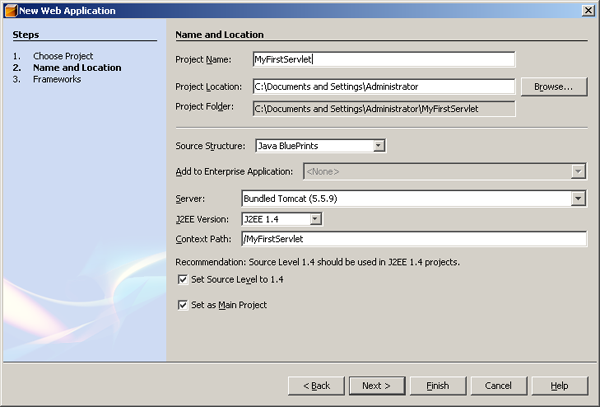Toggle Set Source Level to 1.4 checkbox
Screen dimensions: 600x407
182,280
